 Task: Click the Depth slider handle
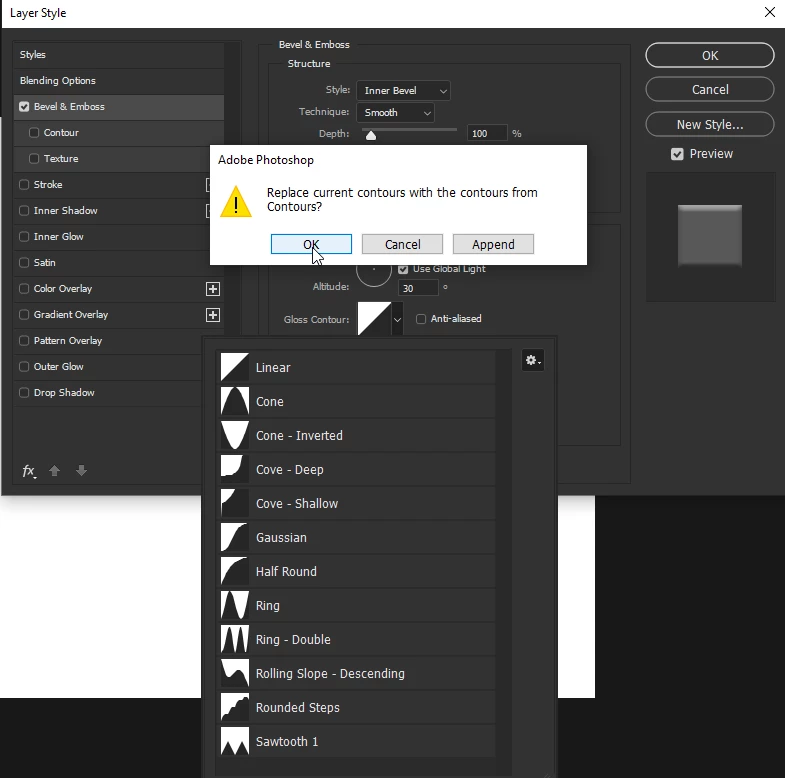pos(370,136)
